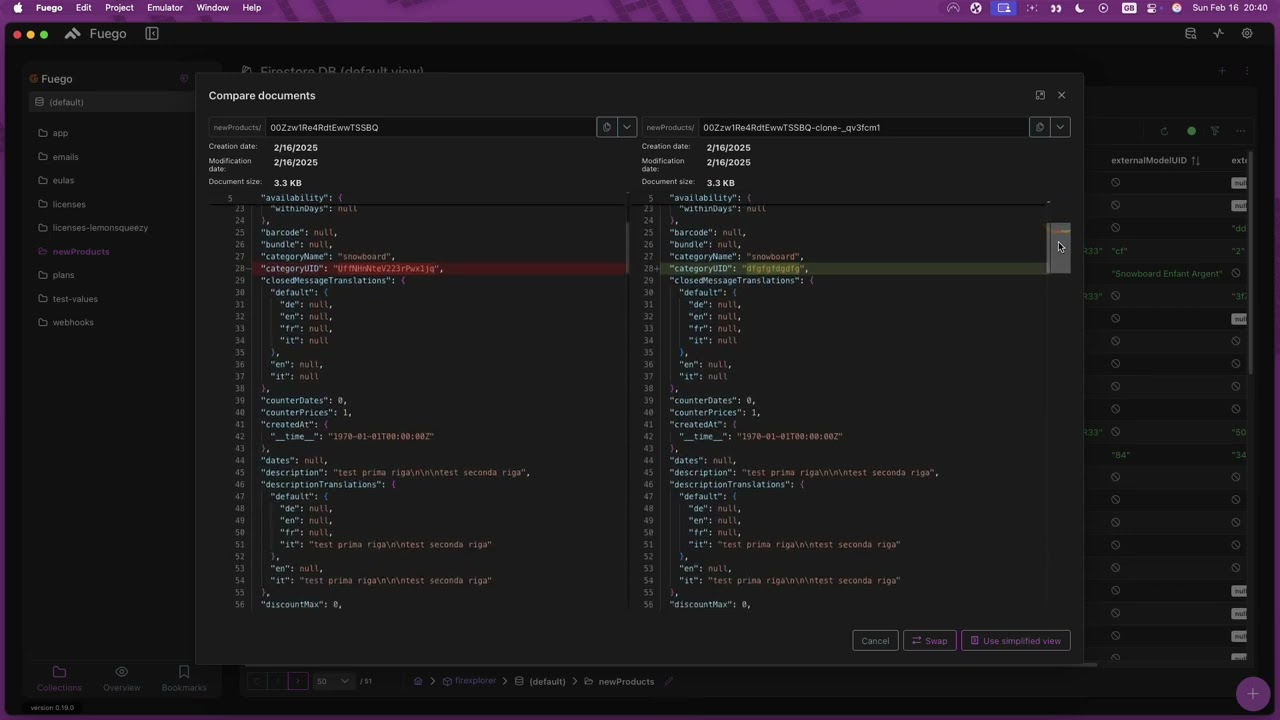Viewport: 1280px width, 720px height.
Task: Click the next page arrow in pagination
Action: point(298,681)
